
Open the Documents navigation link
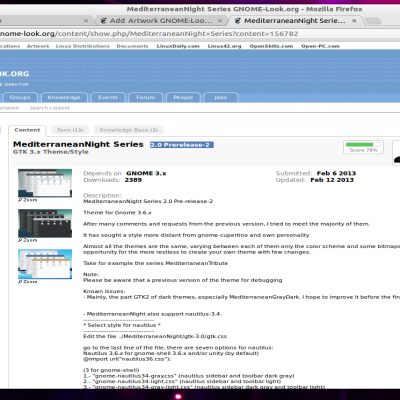click(132, 46)
